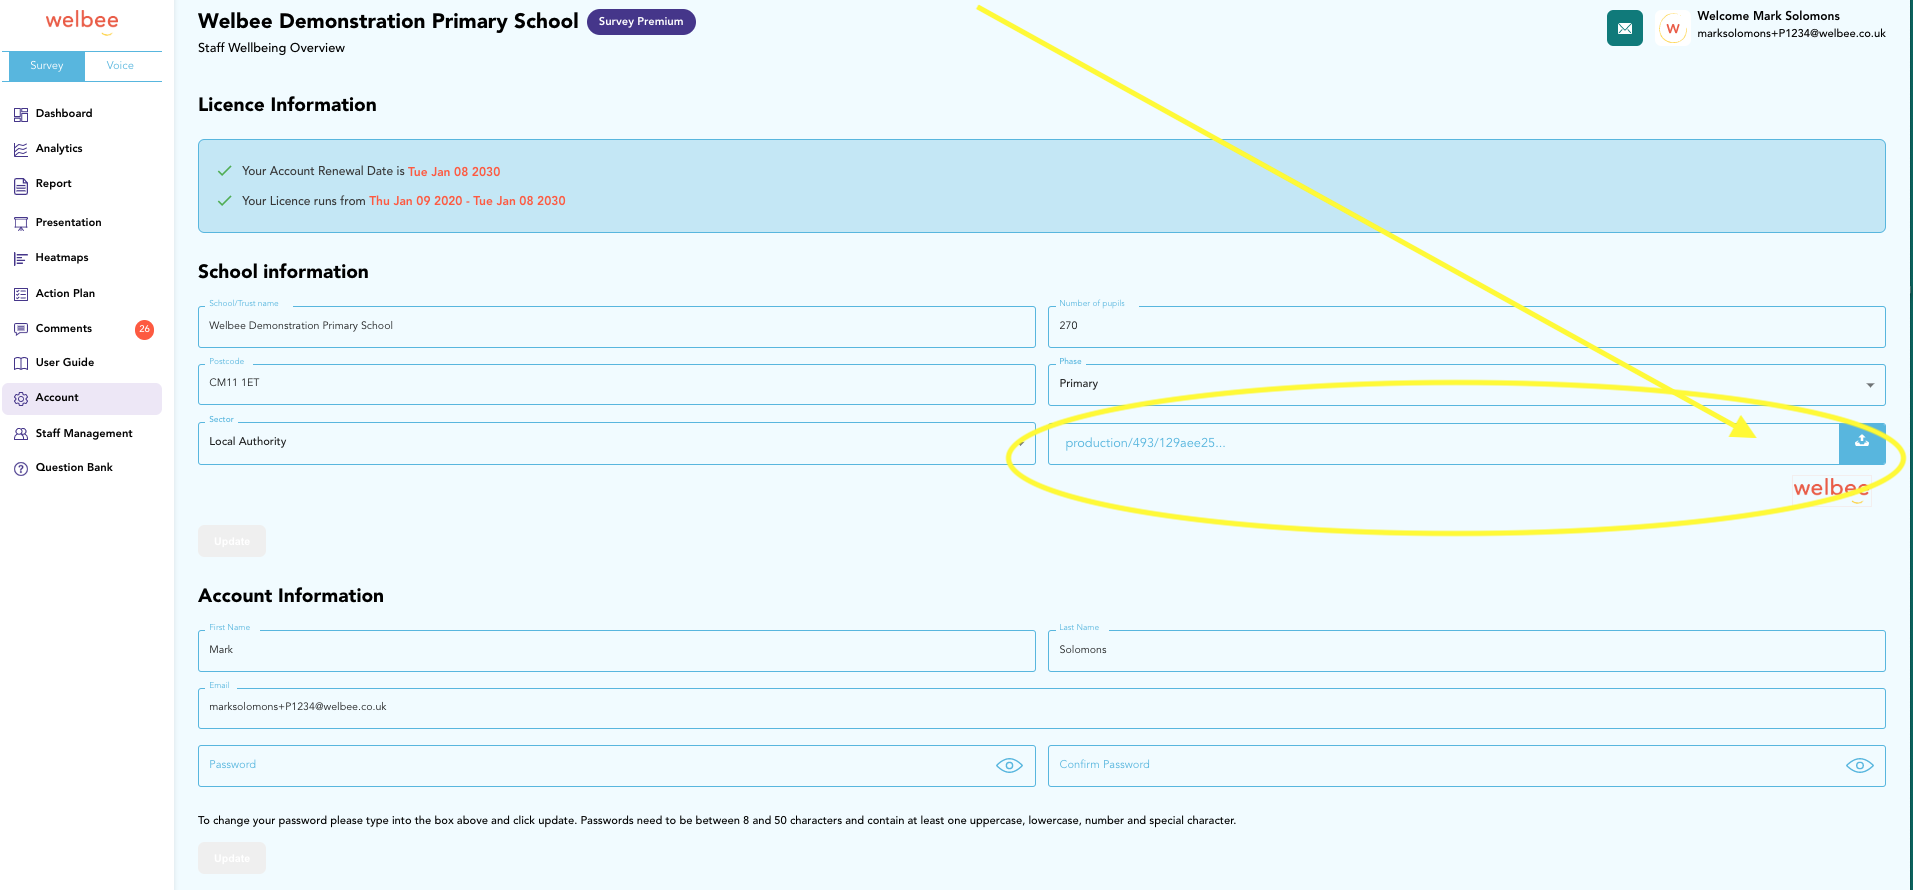Viewport: 1913px width, 890px height.
Task: Click the School/Trust name input field
Action: 616,327
